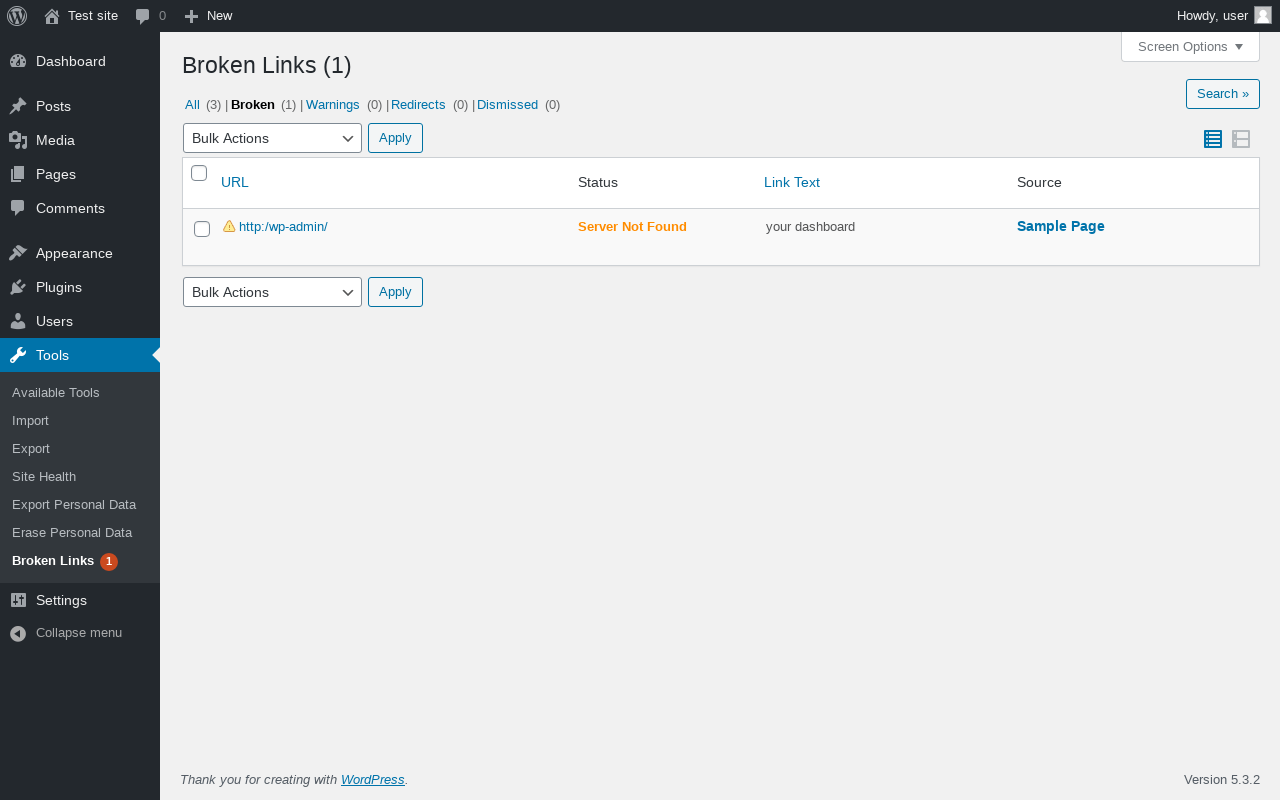Click the Broken Links (1) page heading
The width and height of the screenshot is (1280, 800).
(267, 66)
